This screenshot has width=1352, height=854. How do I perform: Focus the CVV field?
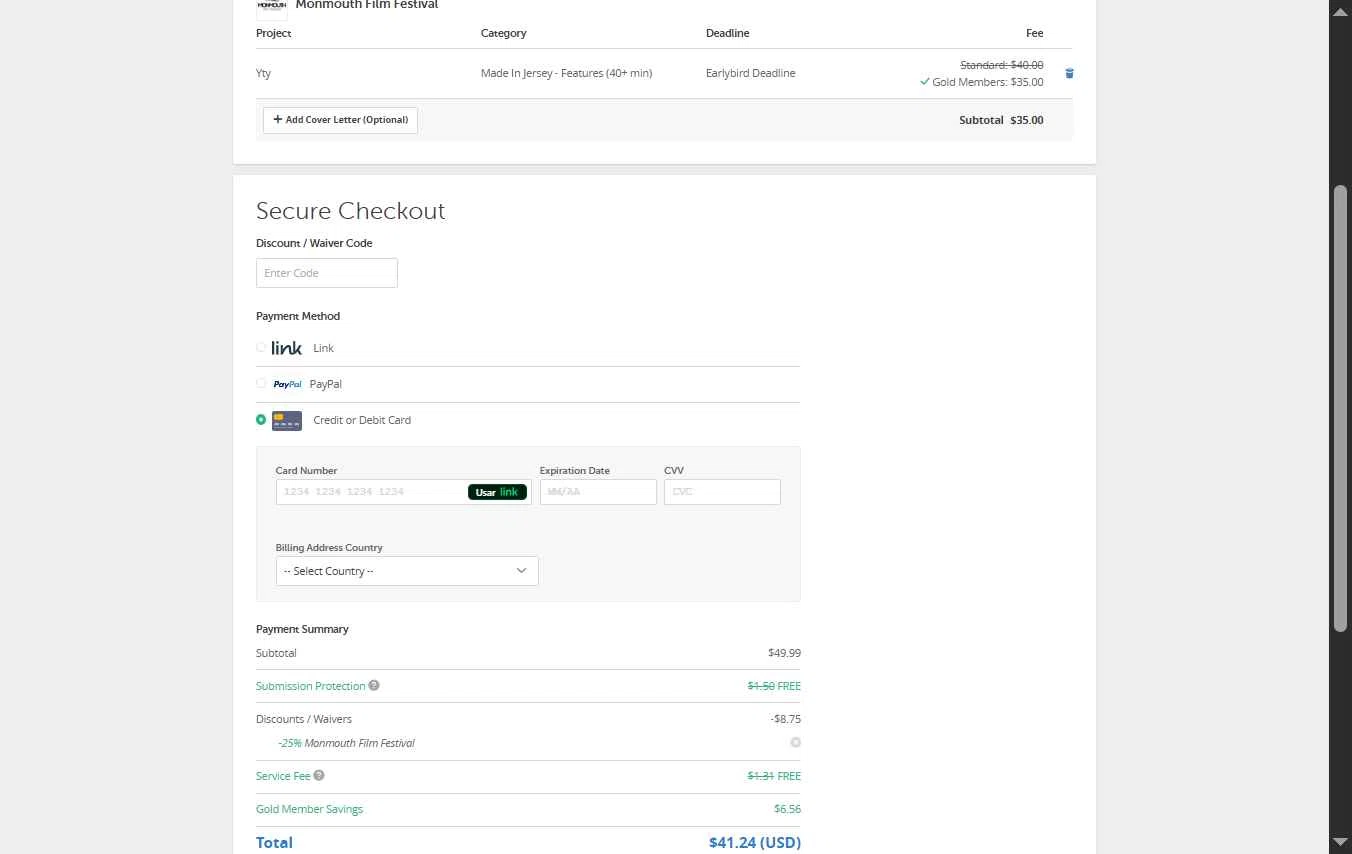click(x=722, y=492)
